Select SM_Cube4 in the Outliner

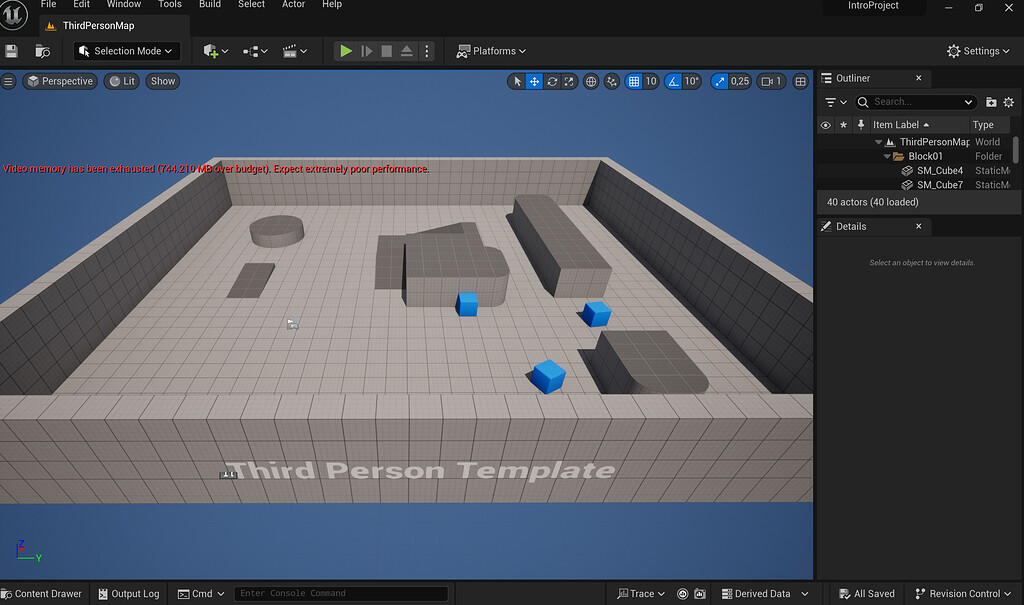938,170
